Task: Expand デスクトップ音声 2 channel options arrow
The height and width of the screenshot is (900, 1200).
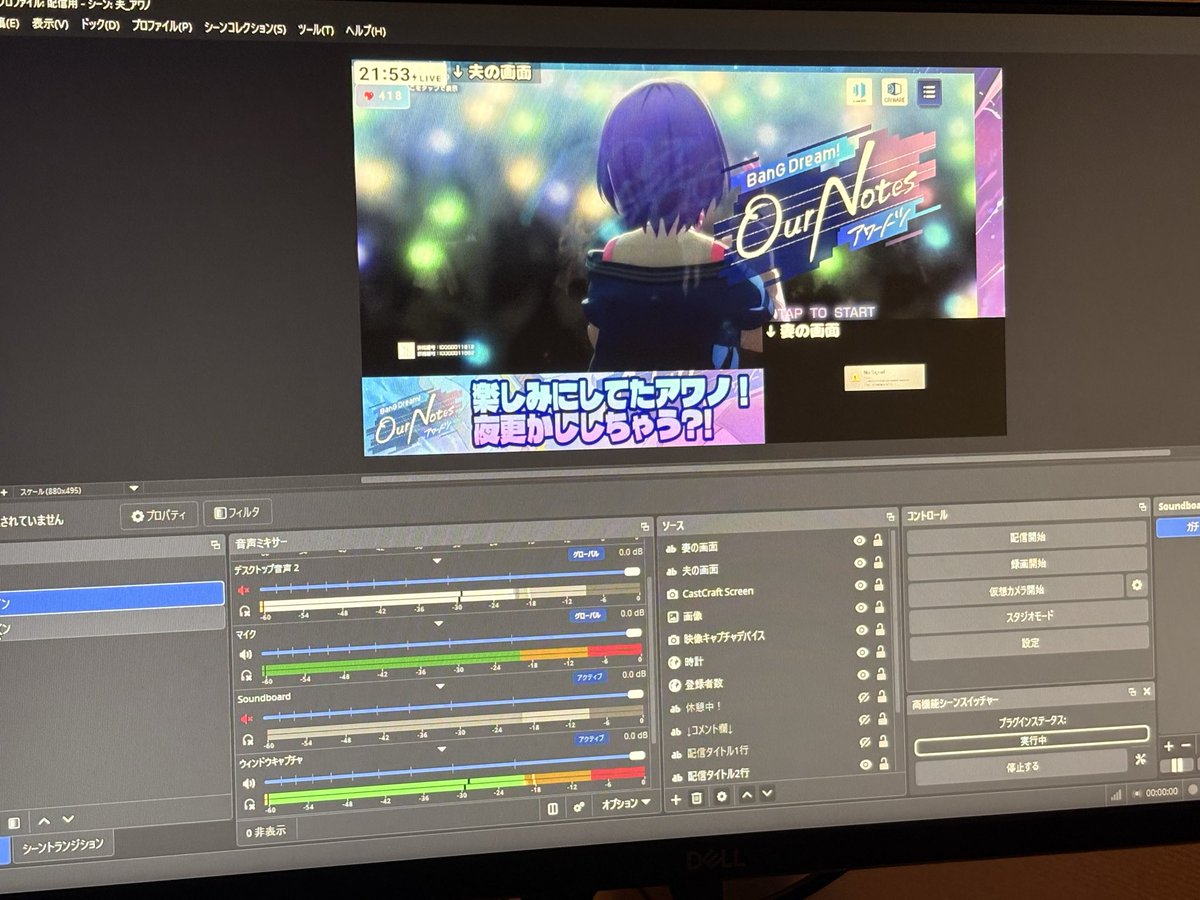Action: pyautogui.click(x=436, y=560)
